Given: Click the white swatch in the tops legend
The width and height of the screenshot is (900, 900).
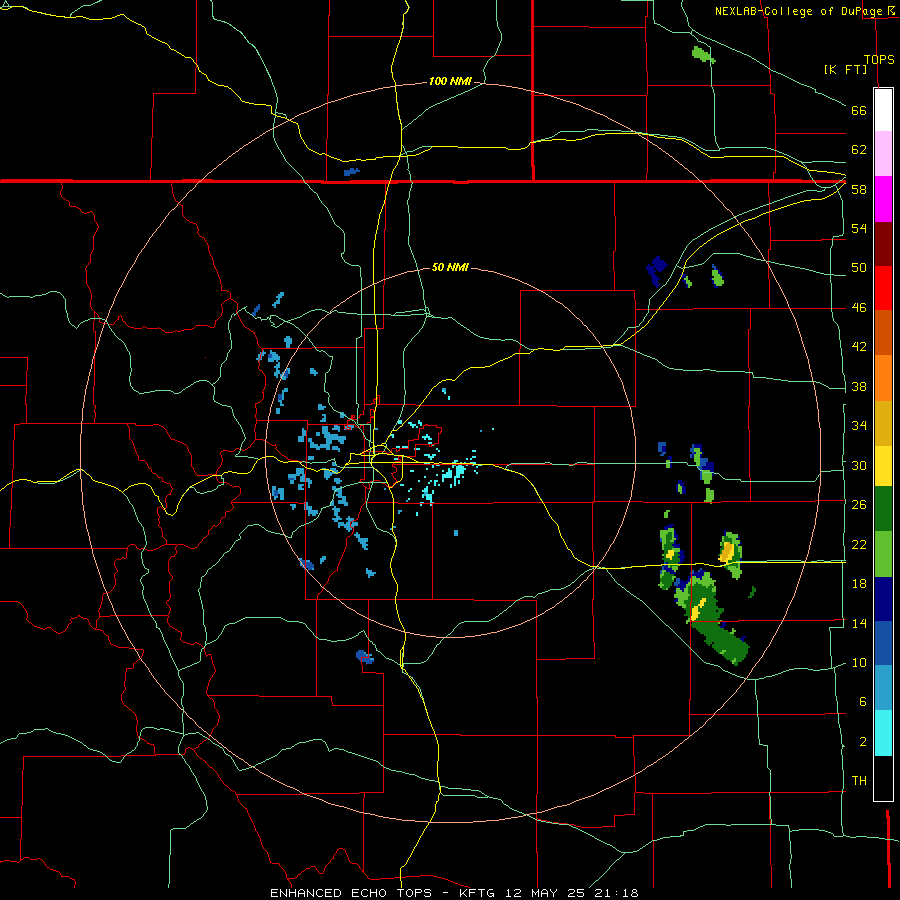Looking at the screenshot, I should (x=883, y=110).
